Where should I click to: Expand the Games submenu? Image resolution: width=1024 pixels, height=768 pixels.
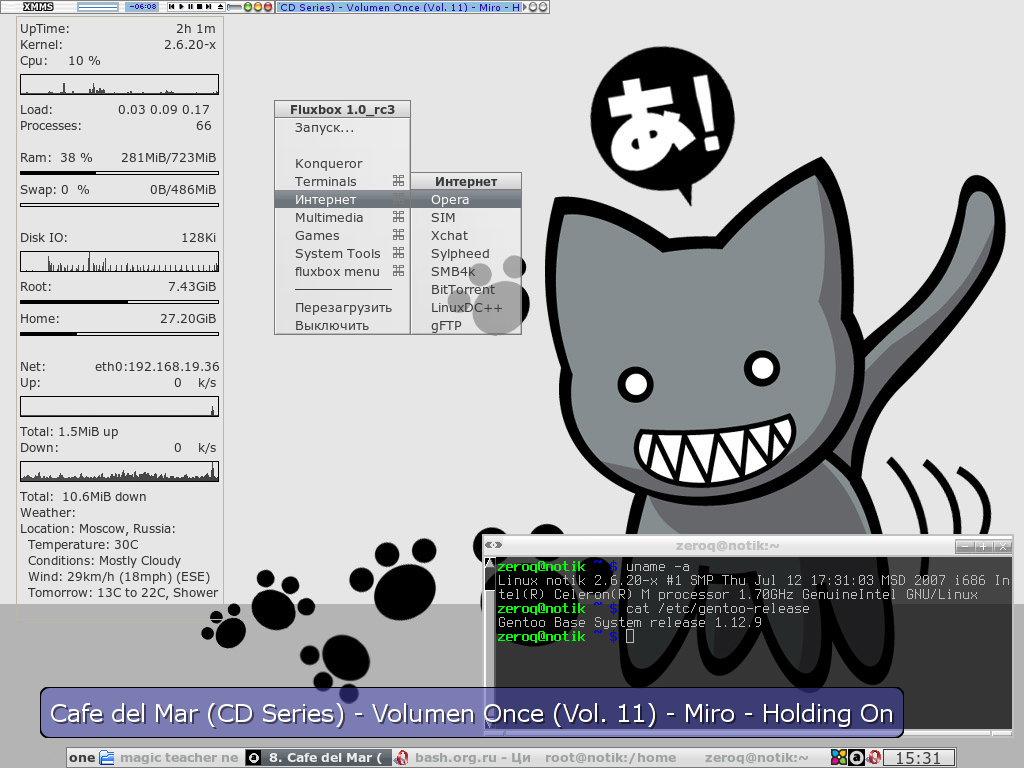click(x=342, y=235)
